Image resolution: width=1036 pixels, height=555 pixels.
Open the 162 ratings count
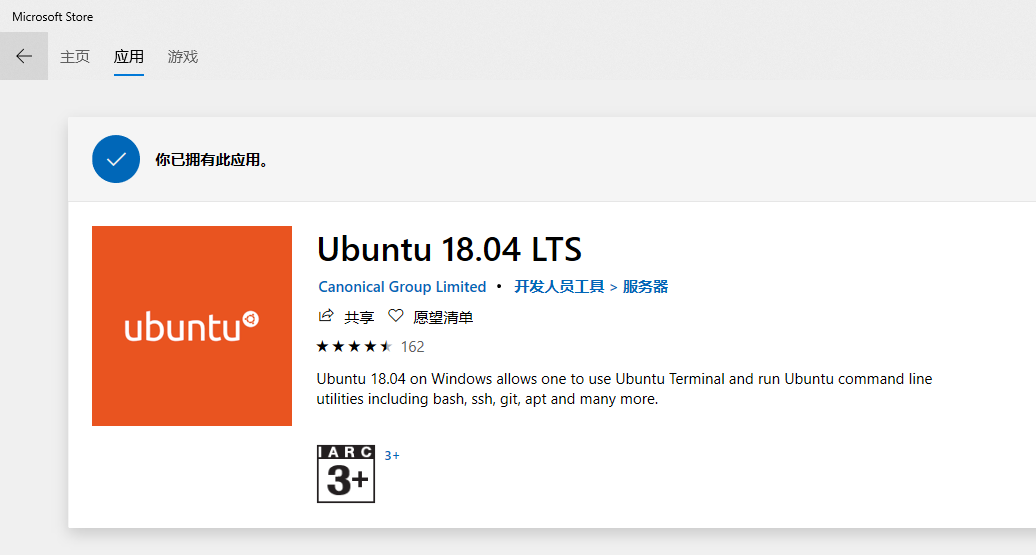[x=413, y=347]
